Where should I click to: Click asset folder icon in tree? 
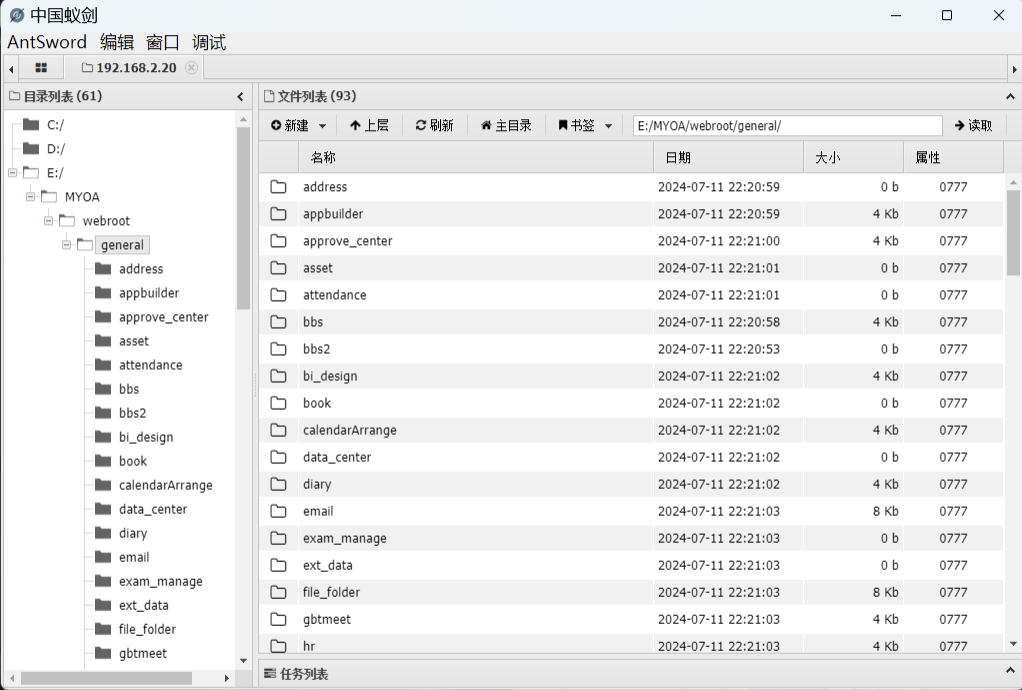coord(103,341)
